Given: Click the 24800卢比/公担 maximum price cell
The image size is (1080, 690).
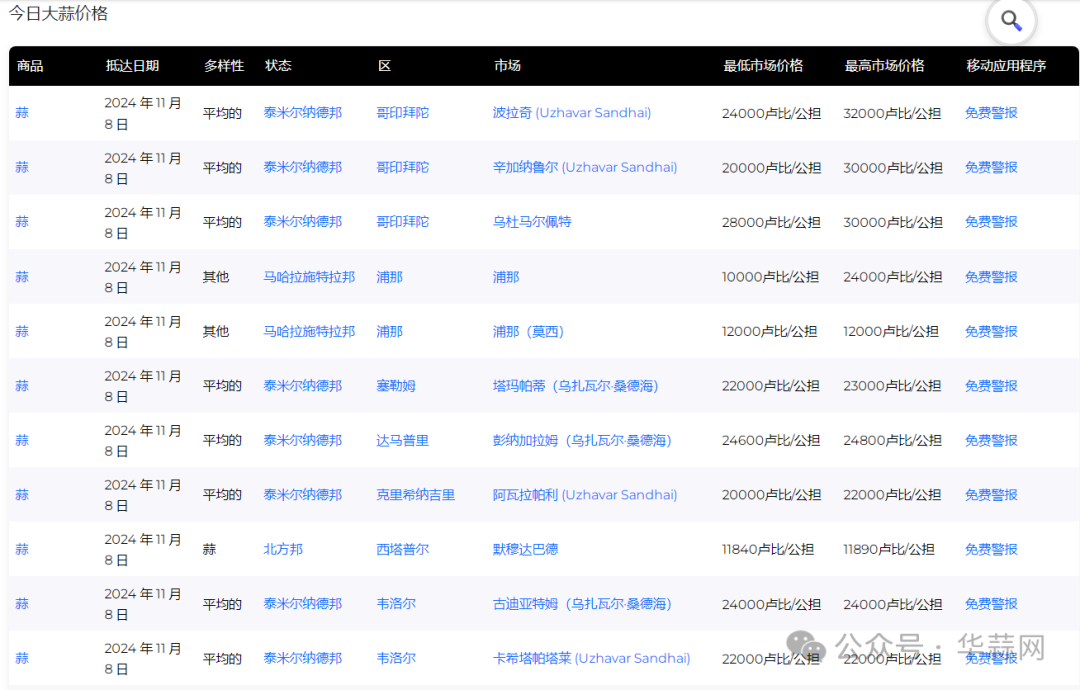Looking at the screenshot, I should [892, 440].
